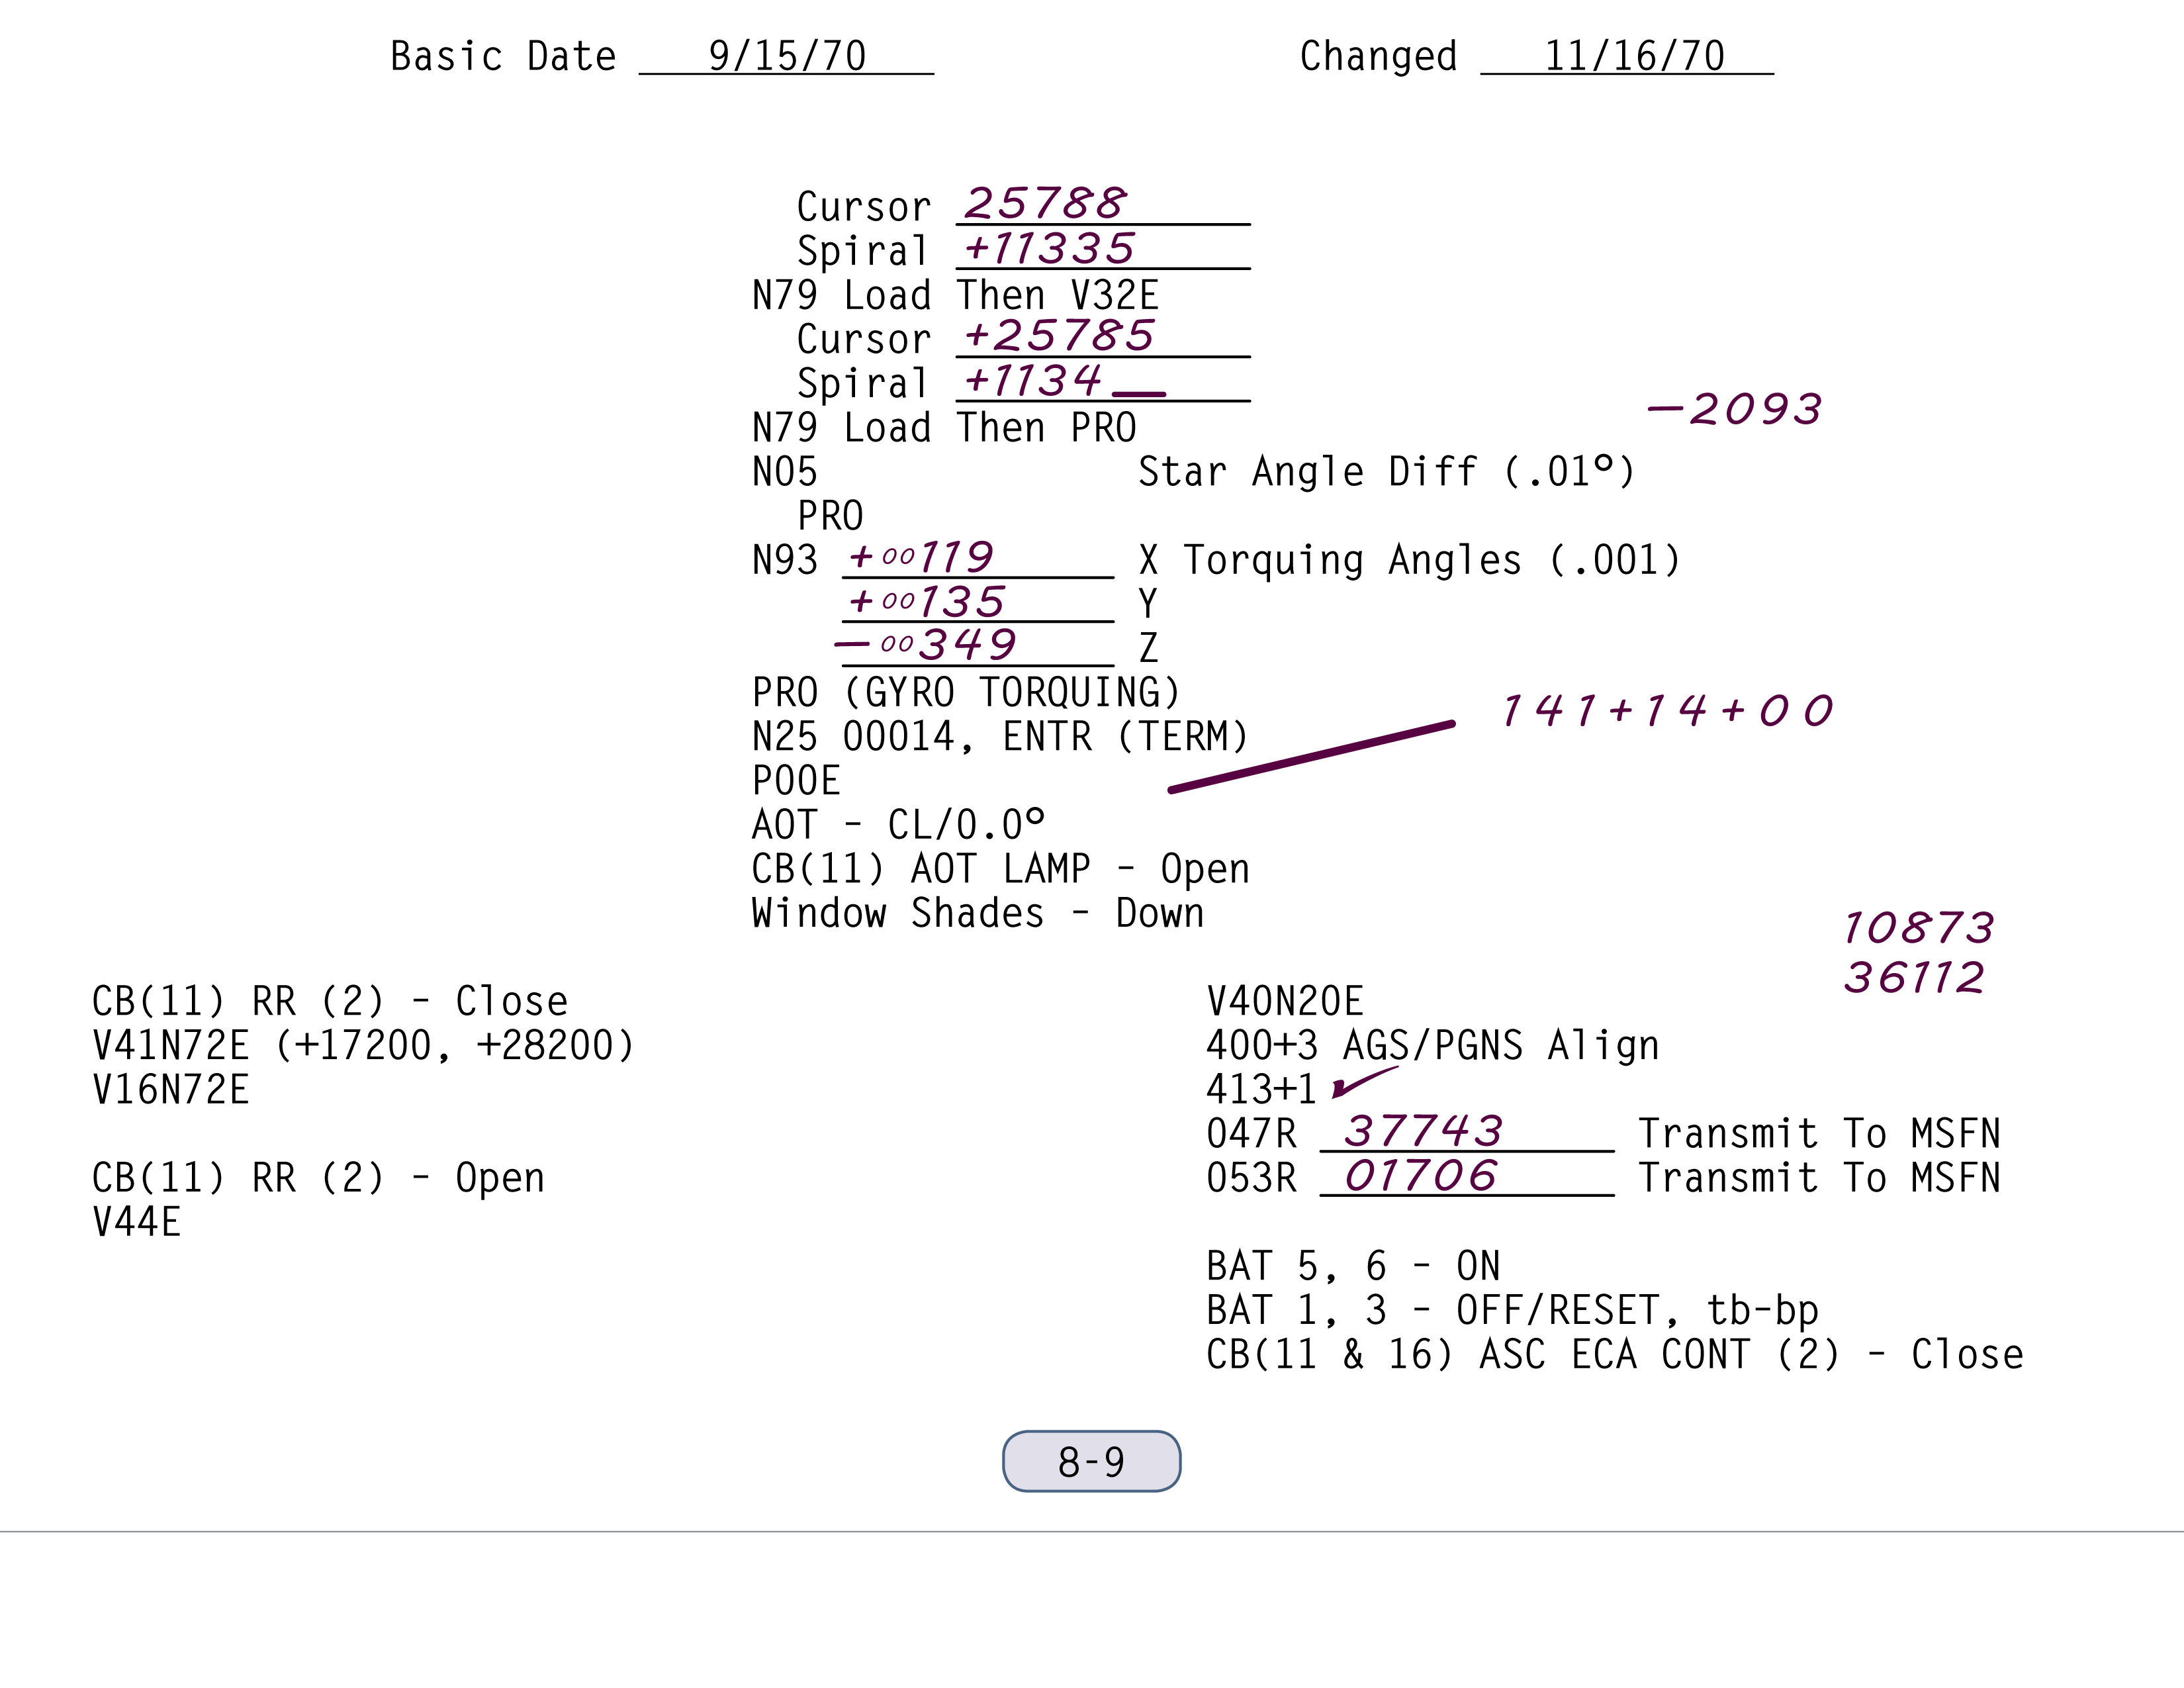Click the PRO (GYRO TORQUING) line

click(966, 692)
